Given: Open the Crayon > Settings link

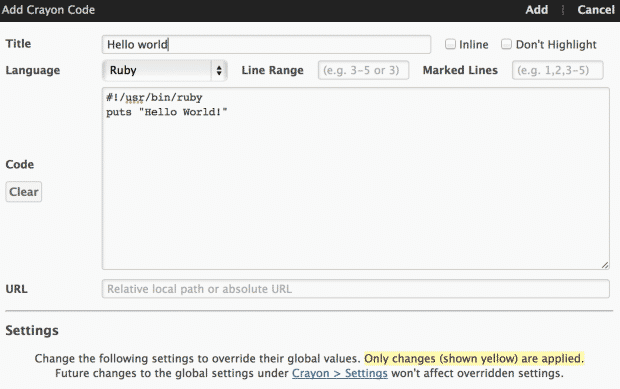Looking at the screenshot, I should click(x=340, y=373).
